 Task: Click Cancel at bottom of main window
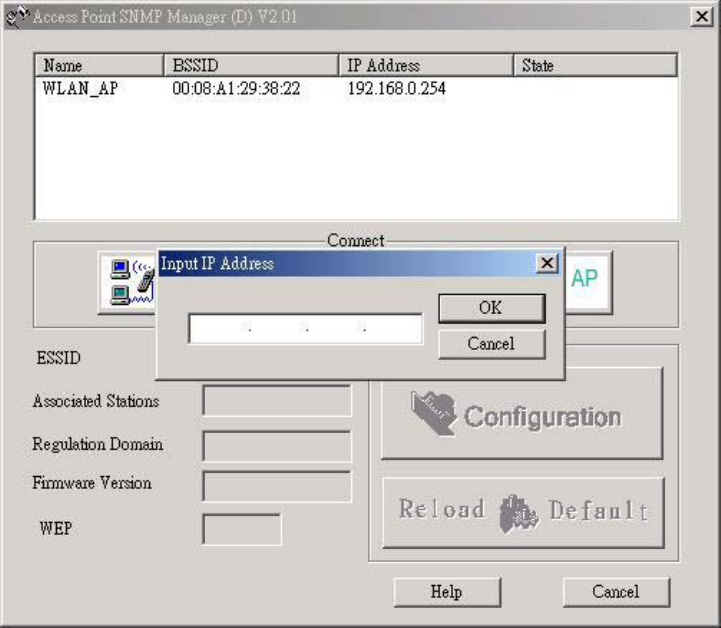coord(616,592)
